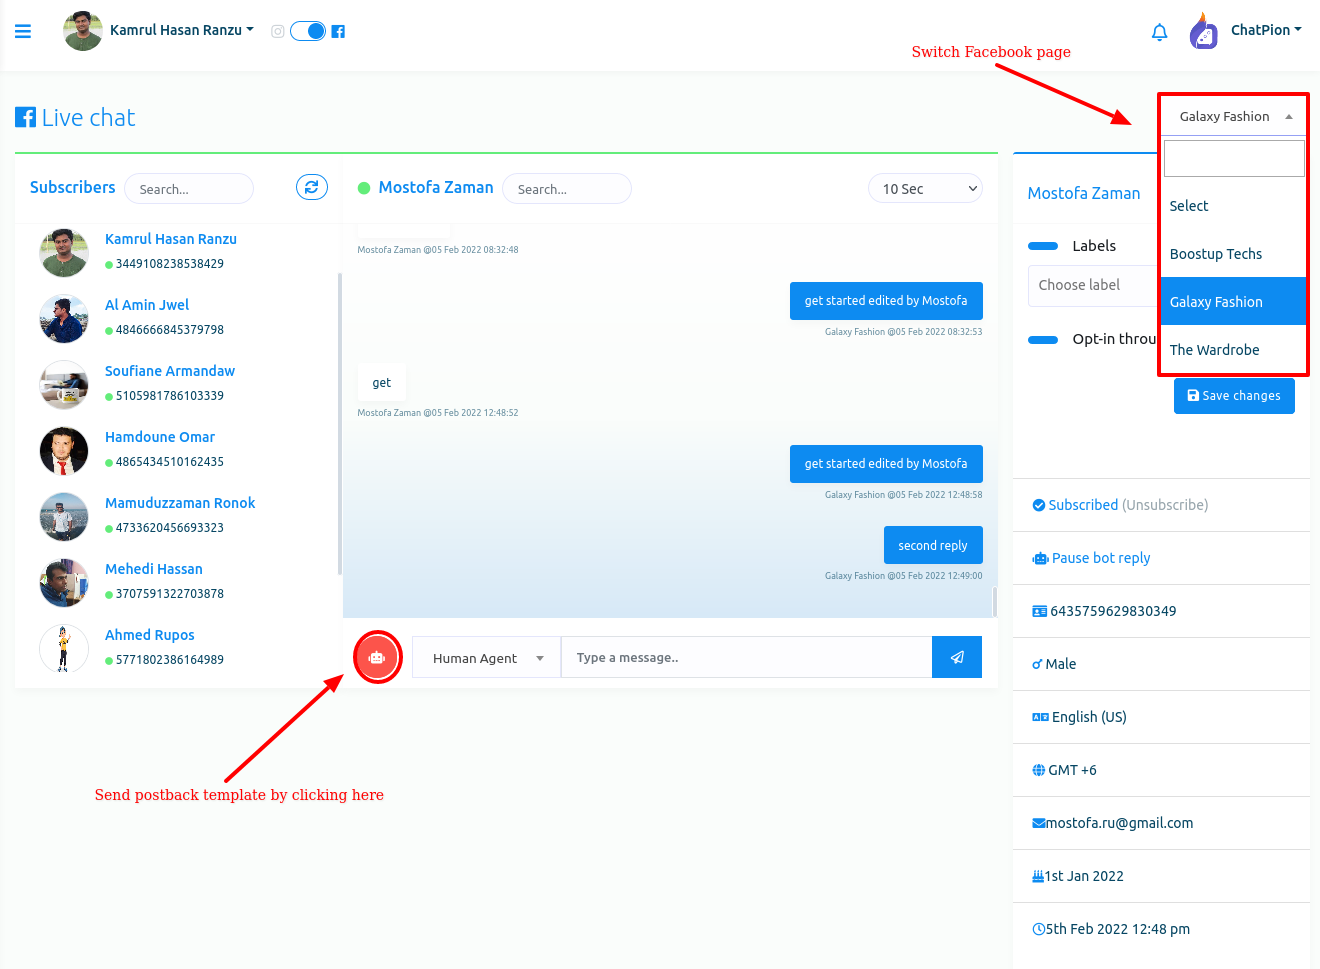Toggle the Instagram/Facebook switch
Screen dimensions: 1320x969
pos(308,31)
